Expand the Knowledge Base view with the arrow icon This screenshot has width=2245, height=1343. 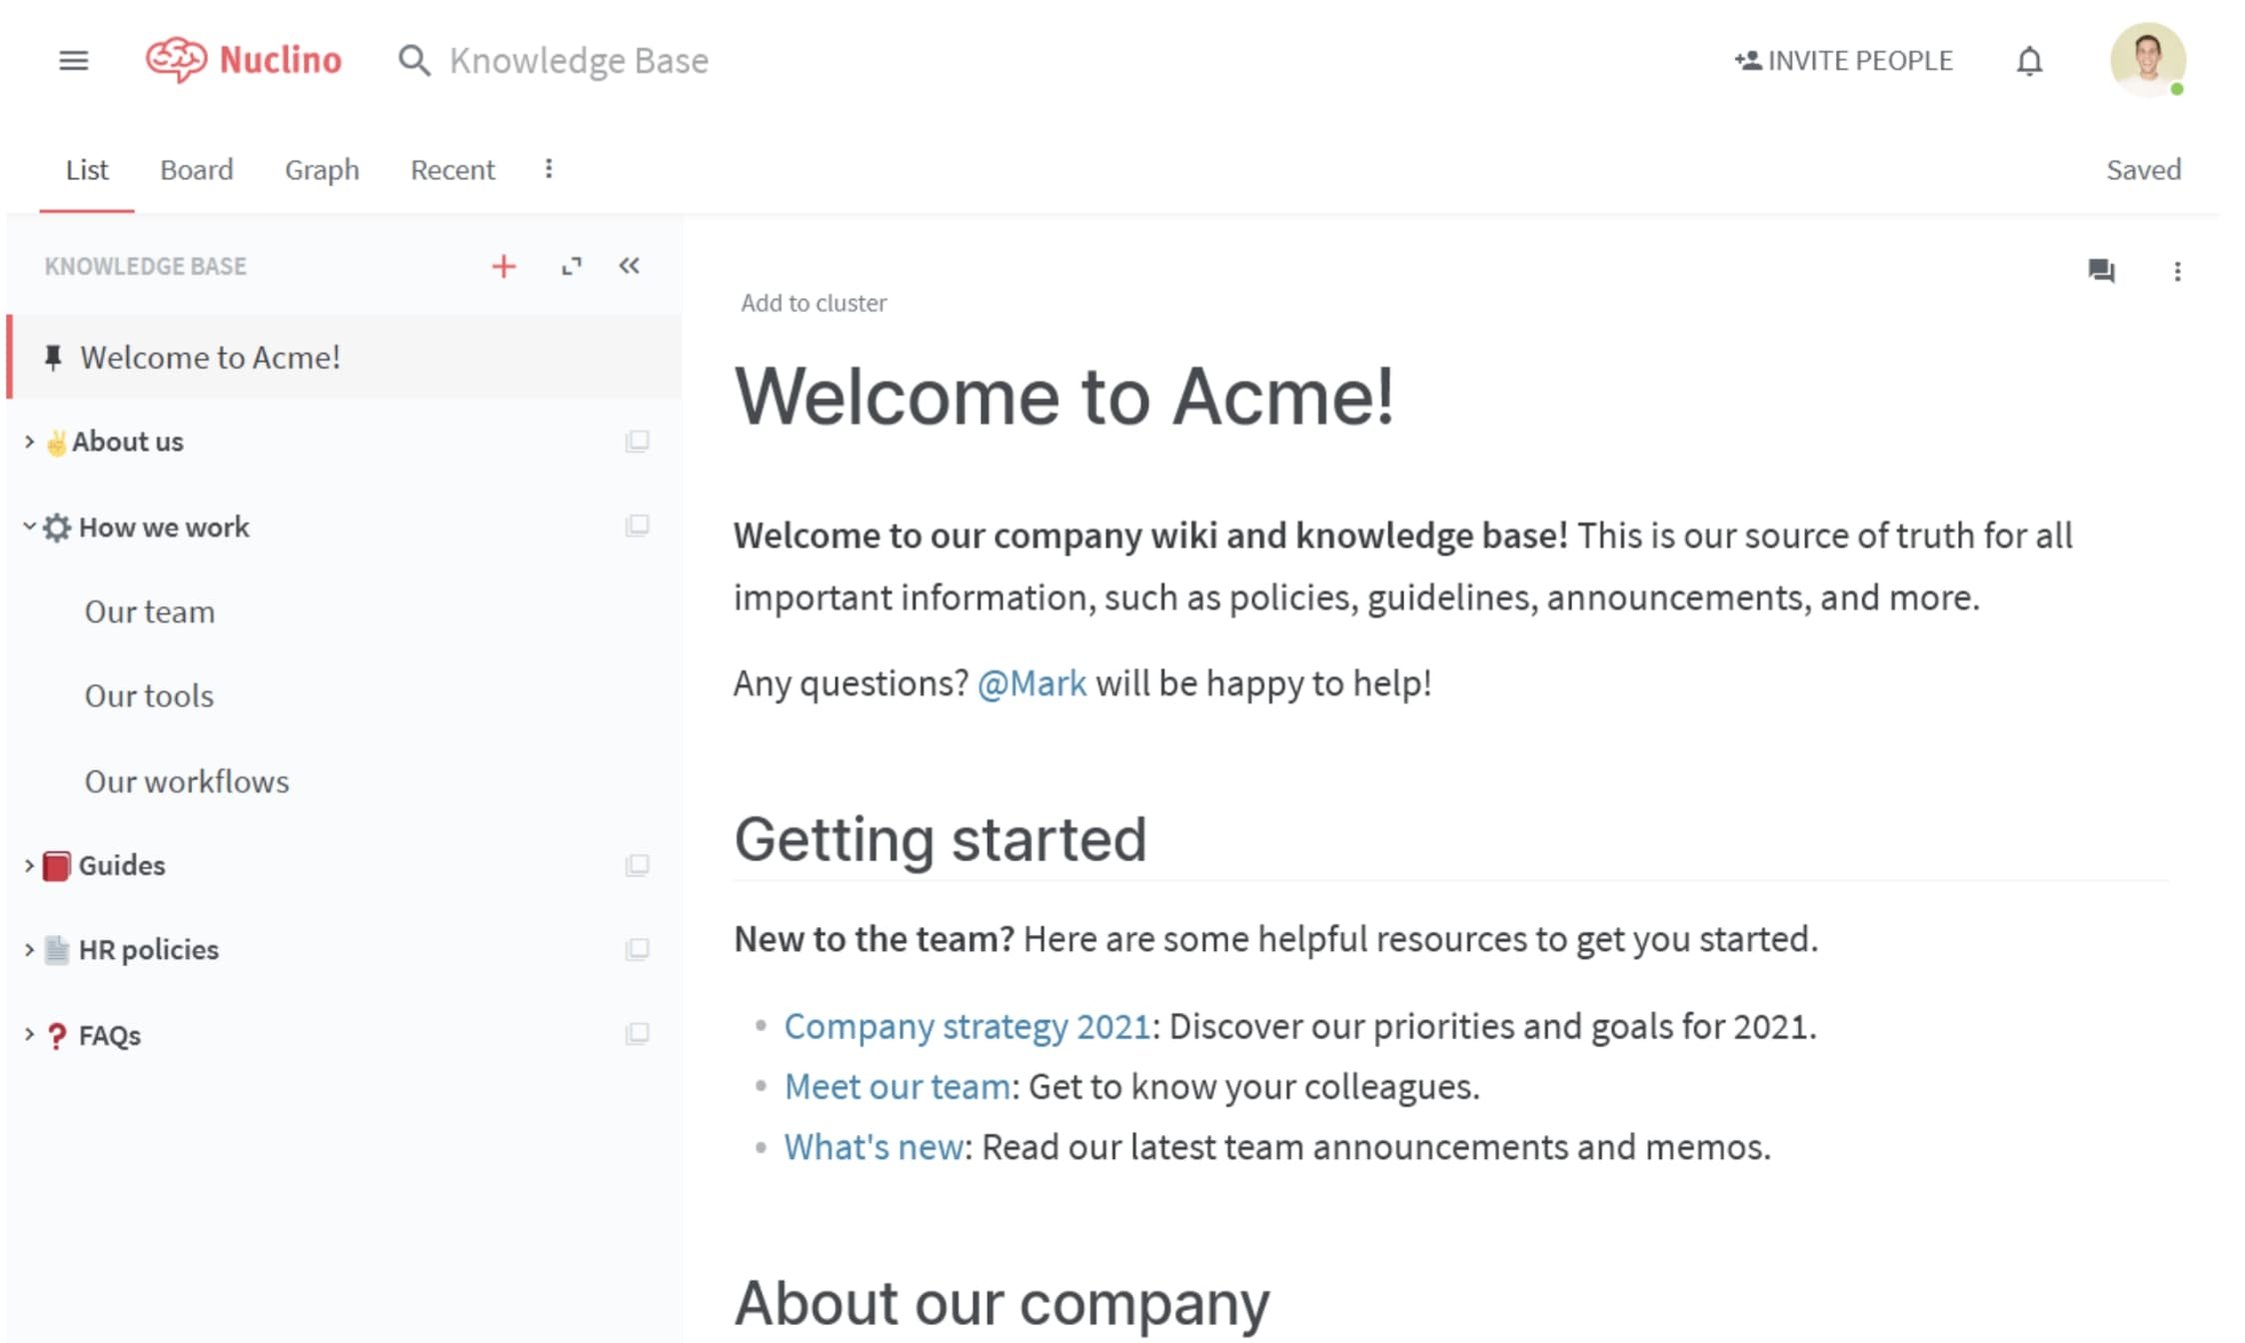pyautogui.click(x=570, y=267)
